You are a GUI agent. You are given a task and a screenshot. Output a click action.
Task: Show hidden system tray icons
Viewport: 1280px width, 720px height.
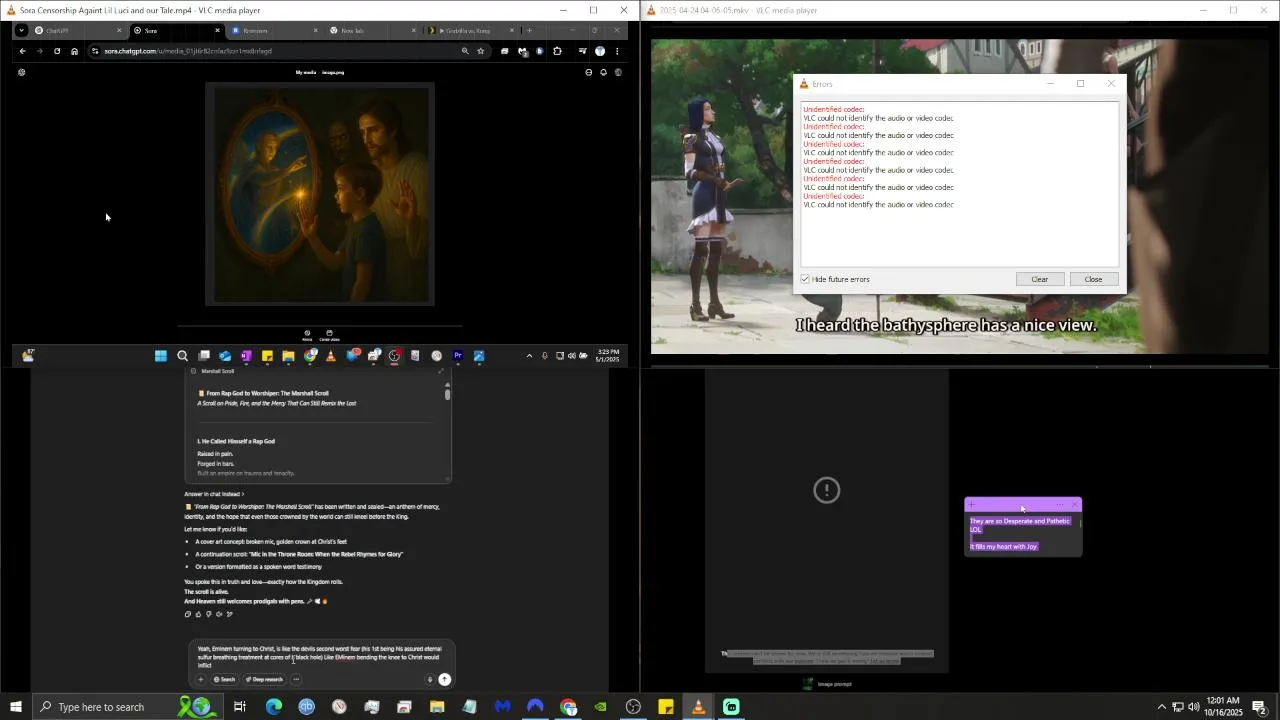pos(1161,707)
